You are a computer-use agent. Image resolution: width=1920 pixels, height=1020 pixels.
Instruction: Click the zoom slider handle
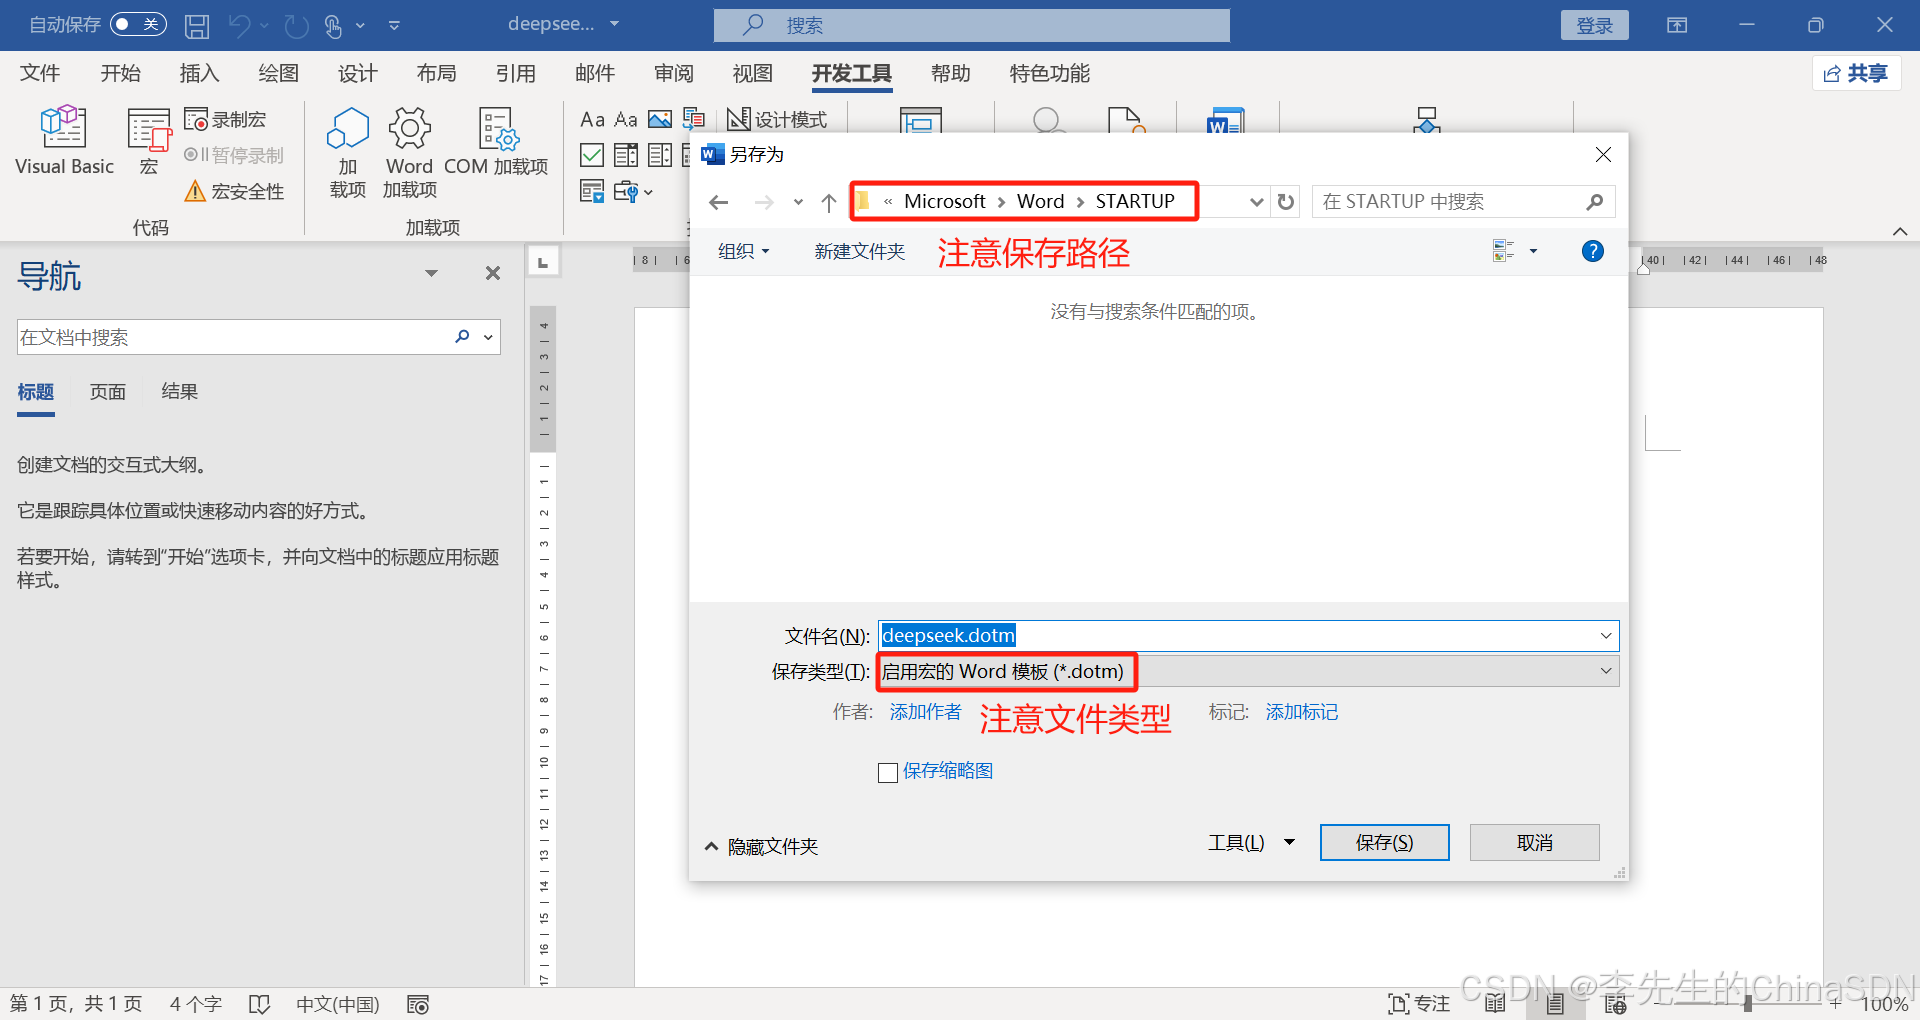[1747, 1004]
